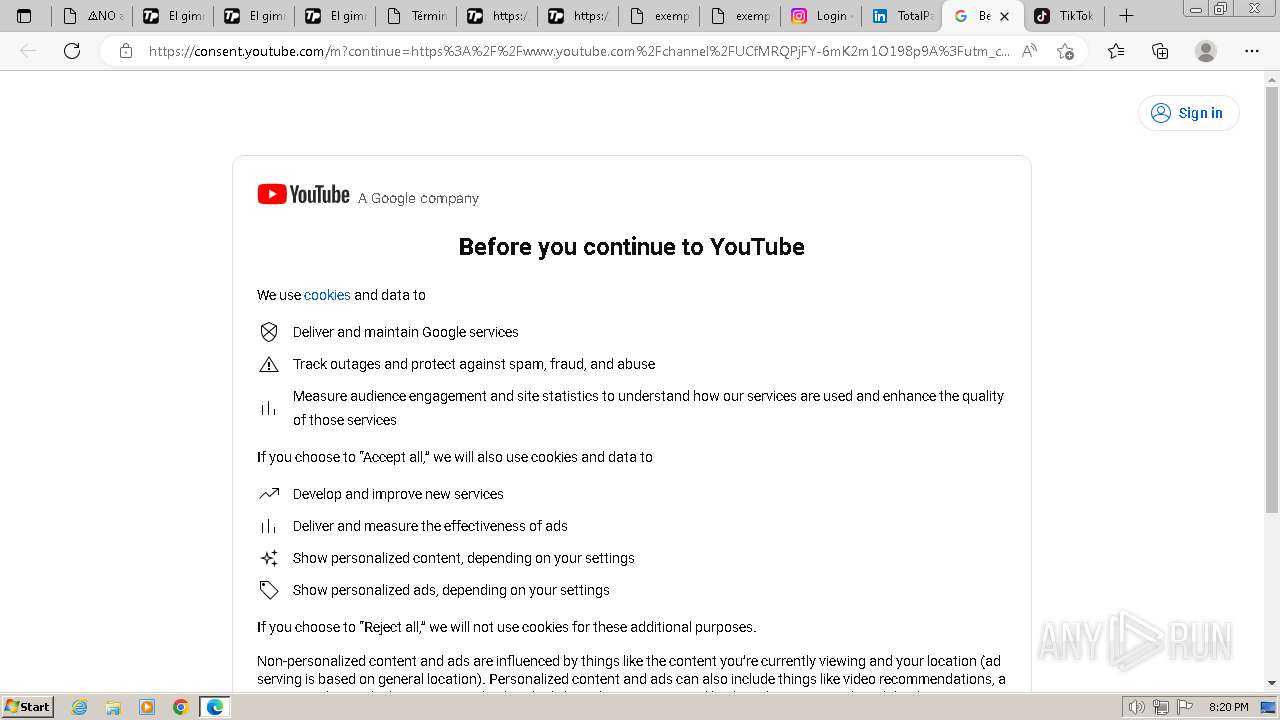1280x720 pixels.
Task: Click 'A Google company' text
Action: pyautogui.click(x=418, y=198)
